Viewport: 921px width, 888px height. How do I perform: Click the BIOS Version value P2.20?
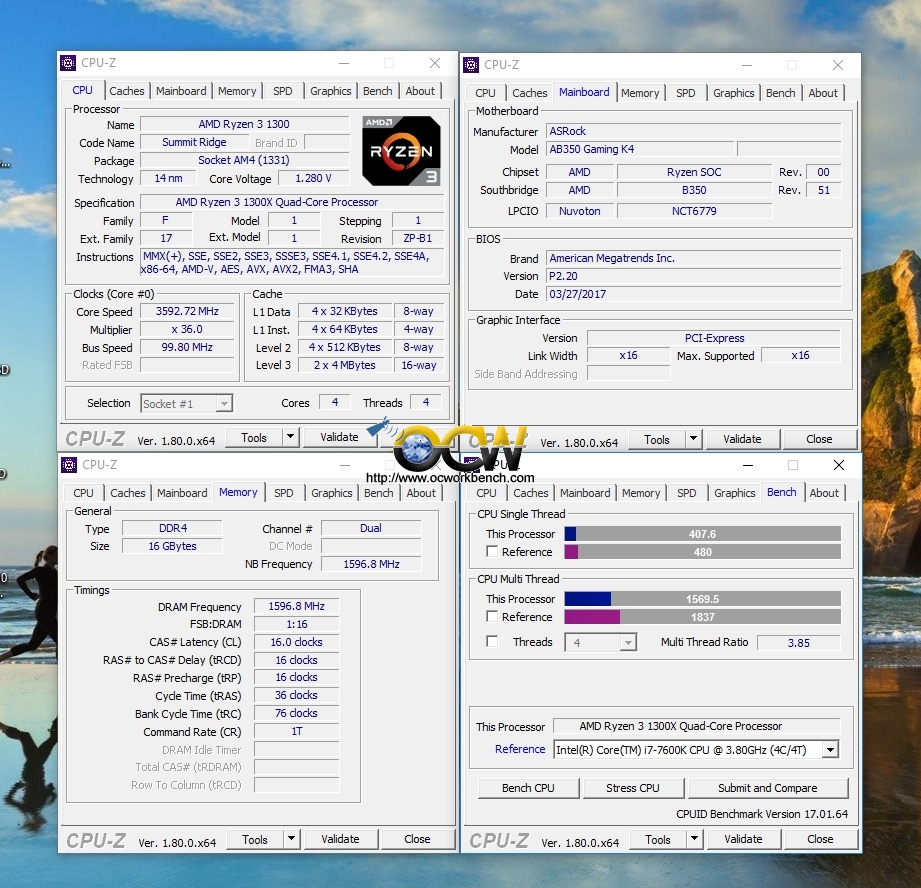[x=694, y=276]
